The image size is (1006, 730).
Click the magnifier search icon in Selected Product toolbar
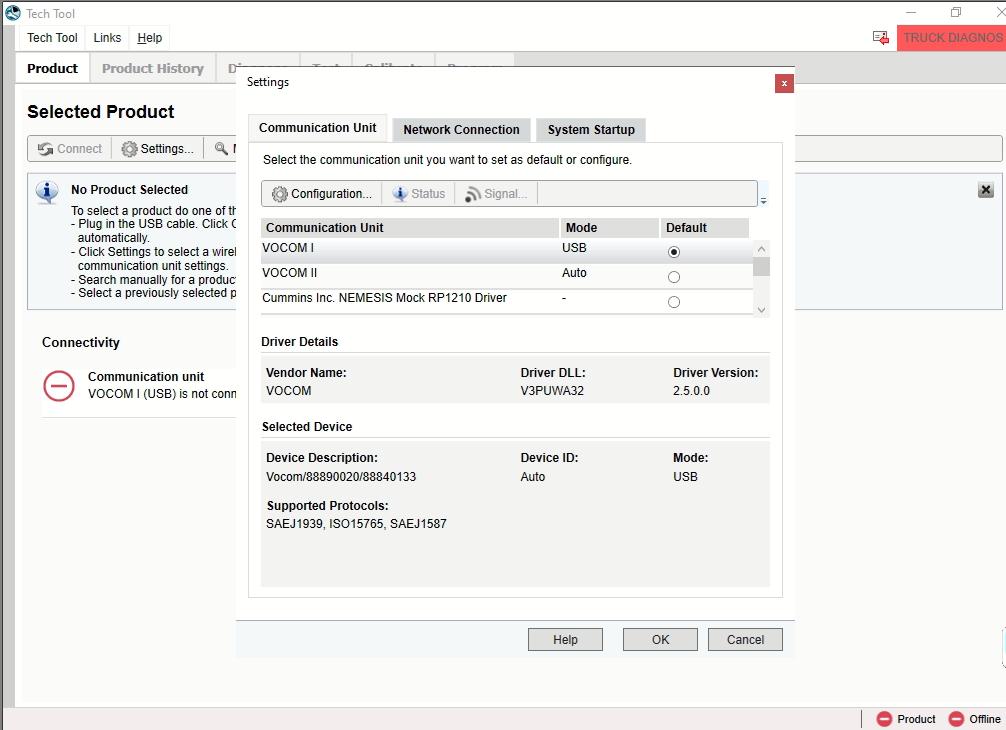(221, 149)
